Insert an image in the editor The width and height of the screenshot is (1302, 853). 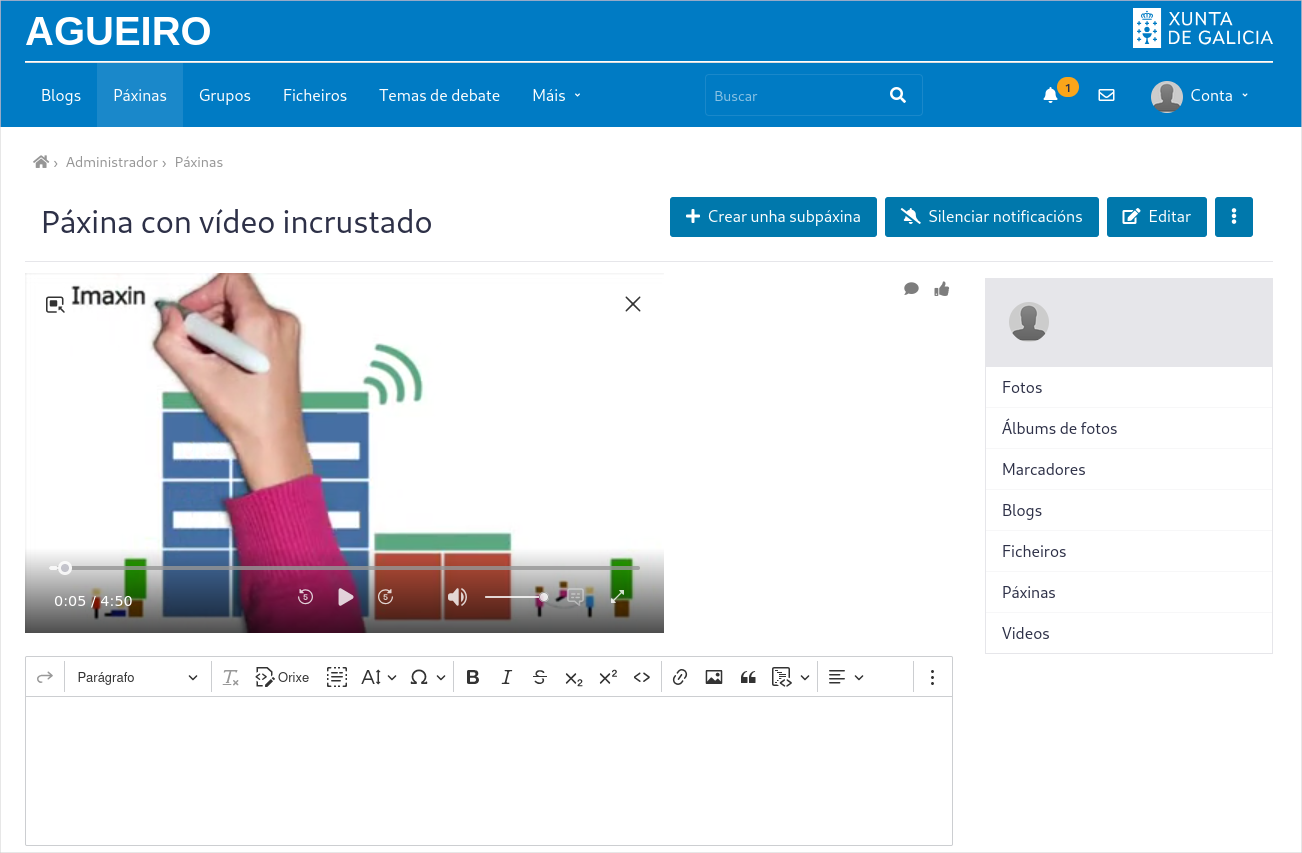coord(714,677)
